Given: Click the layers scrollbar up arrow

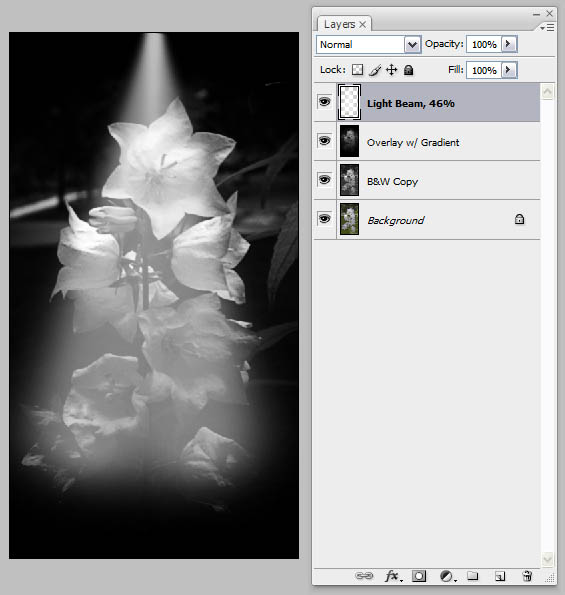Looking at the screenshot, I should [x=548, y=91].
